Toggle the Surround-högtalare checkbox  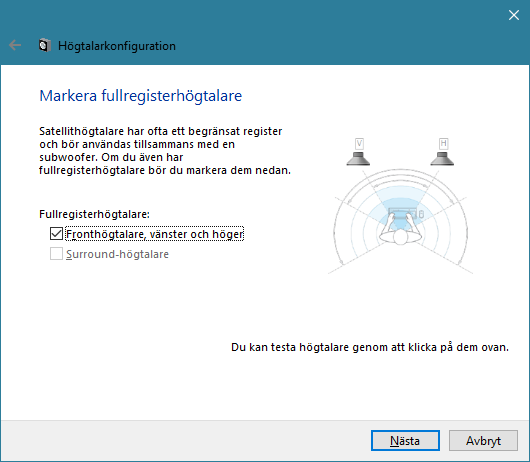click(56, 253)
